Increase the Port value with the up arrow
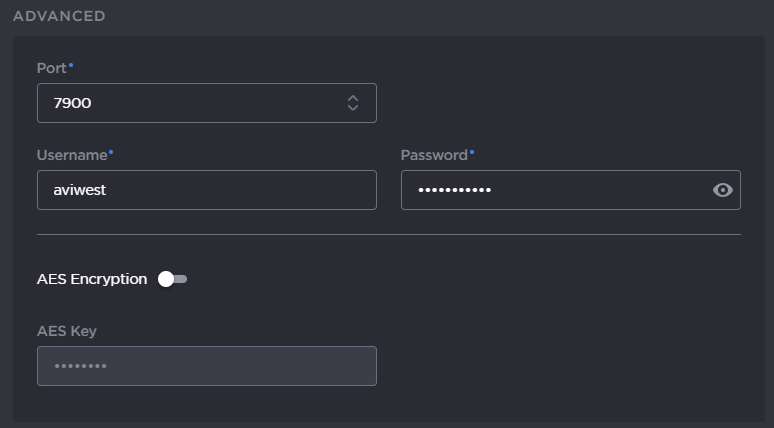This screenshot has width=774, height=428. click(x=353, y=97)
